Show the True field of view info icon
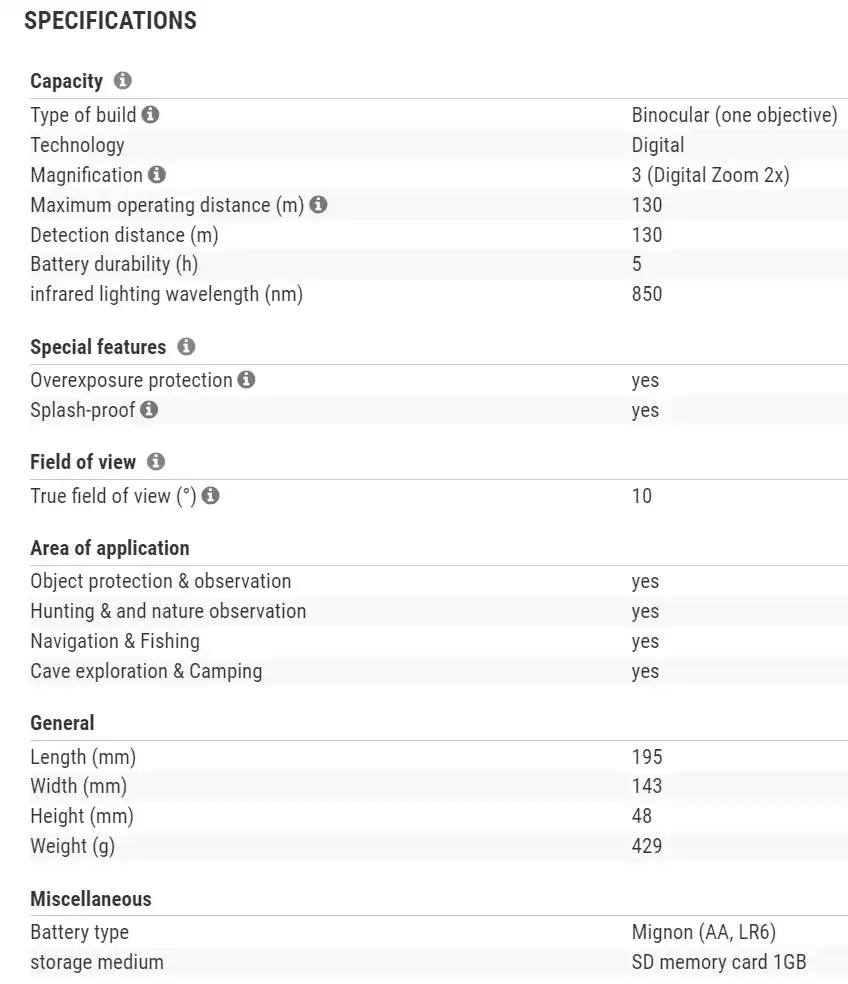Viewport: 848px width, 984px height. click(x=211, y=496)
